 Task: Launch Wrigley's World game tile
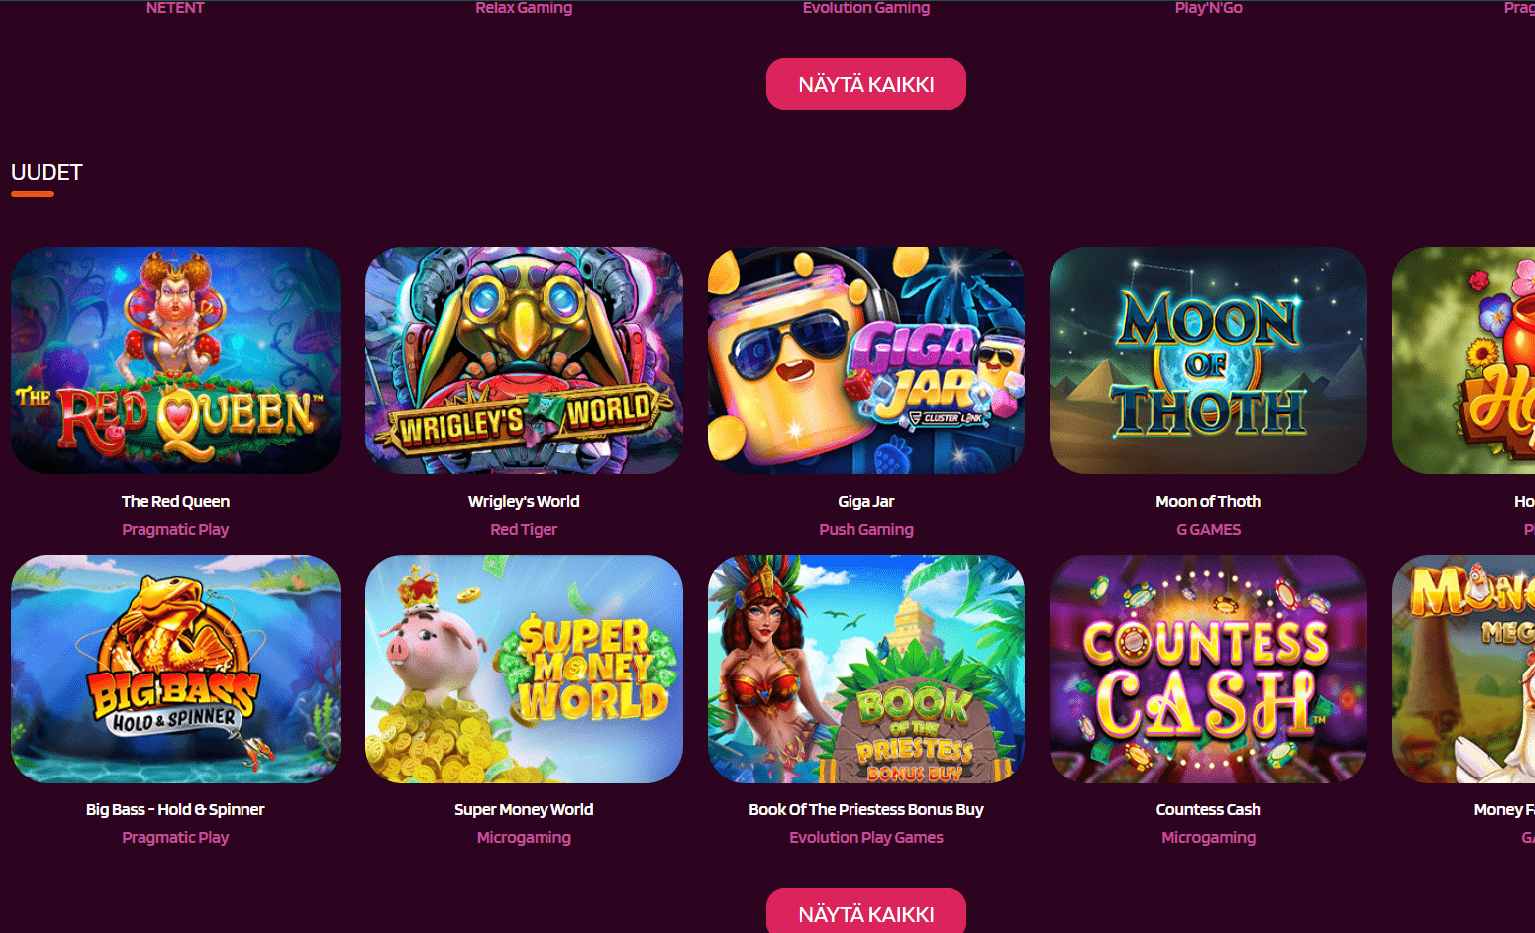(524, 360)
